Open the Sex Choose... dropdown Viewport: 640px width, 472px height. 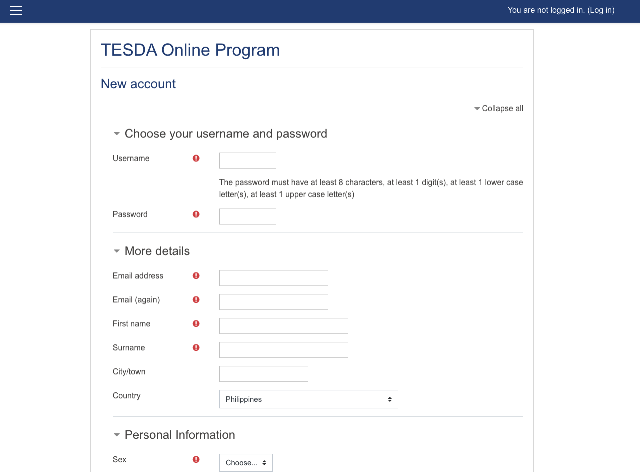tap(246, 463)
